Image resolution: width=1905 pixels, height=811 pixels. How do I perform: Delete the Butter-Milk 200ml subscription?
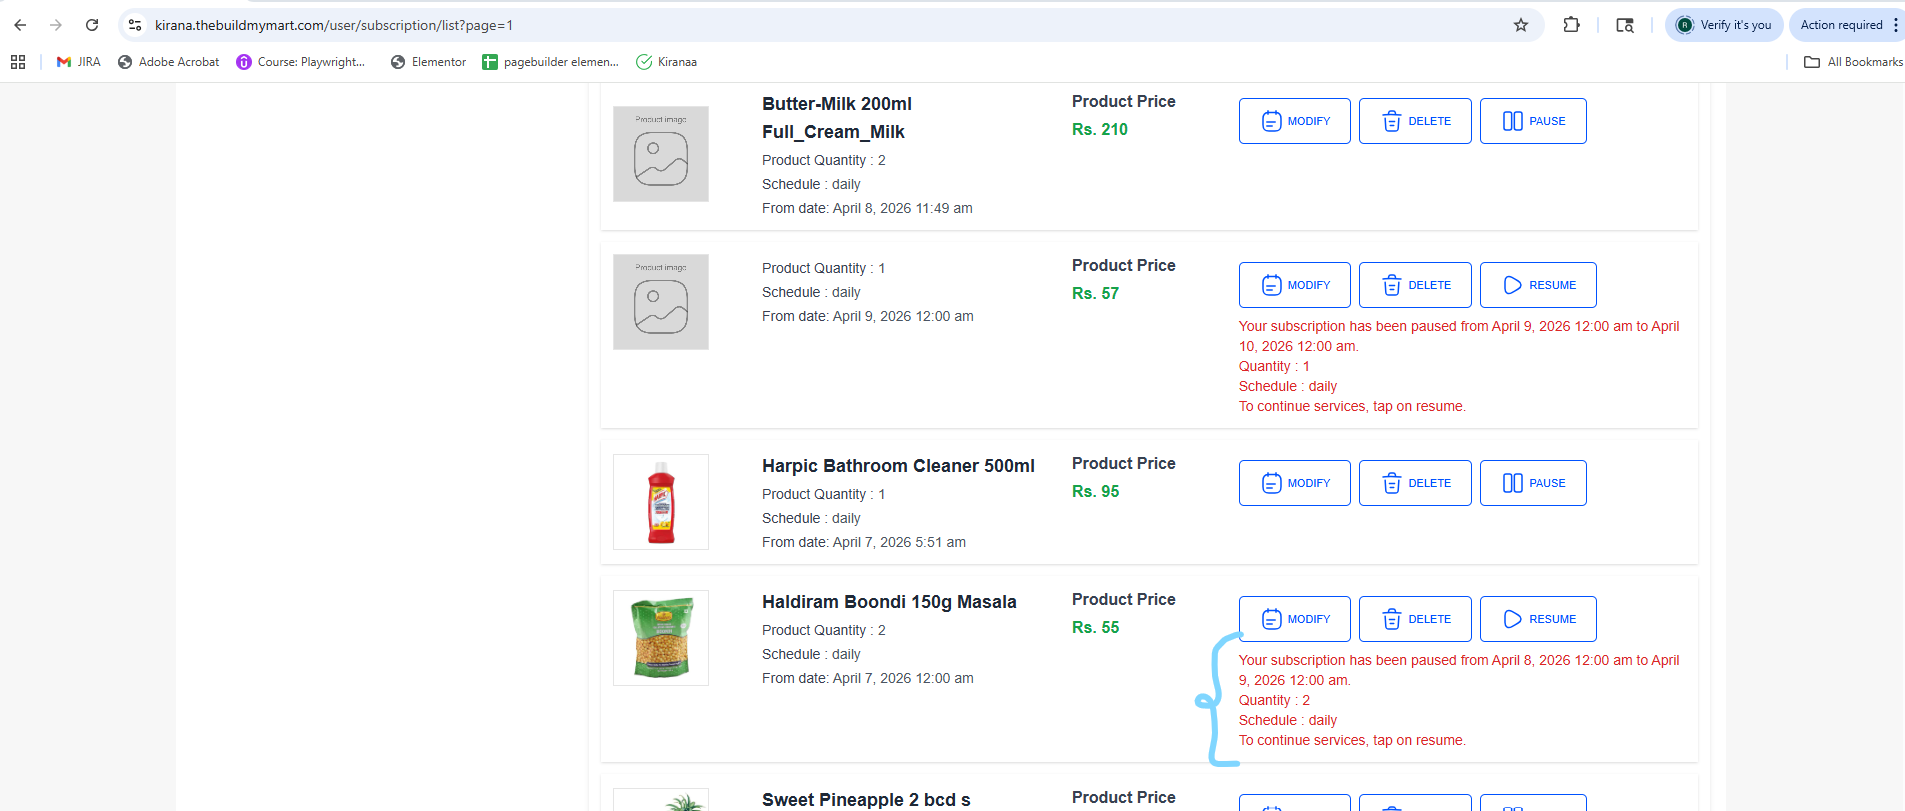[1415, 121]
